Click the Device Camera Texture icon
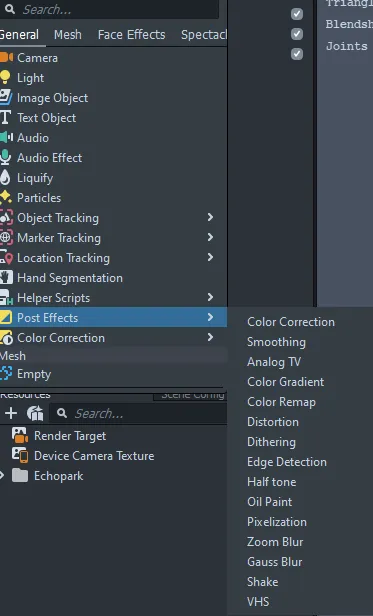 click(20, 456)
